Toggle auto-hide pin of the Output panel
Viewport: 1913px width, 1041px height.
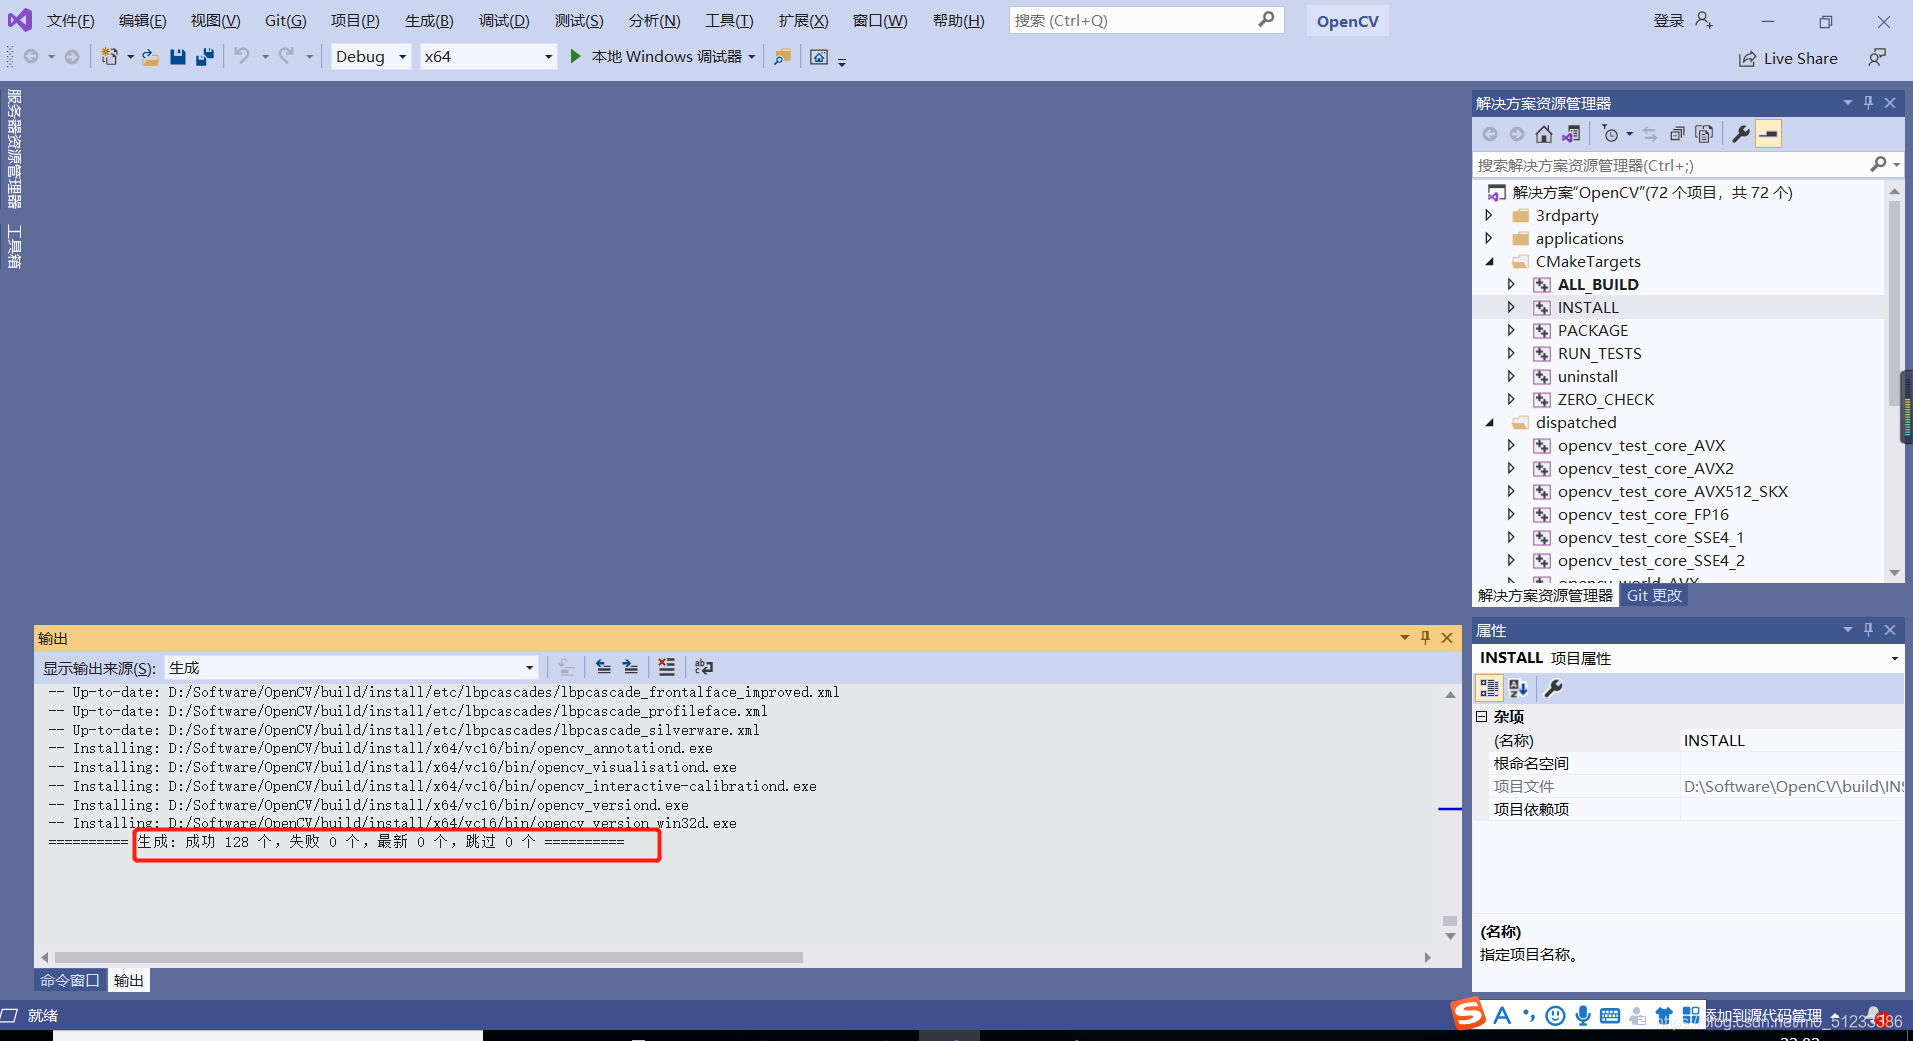1425,637
